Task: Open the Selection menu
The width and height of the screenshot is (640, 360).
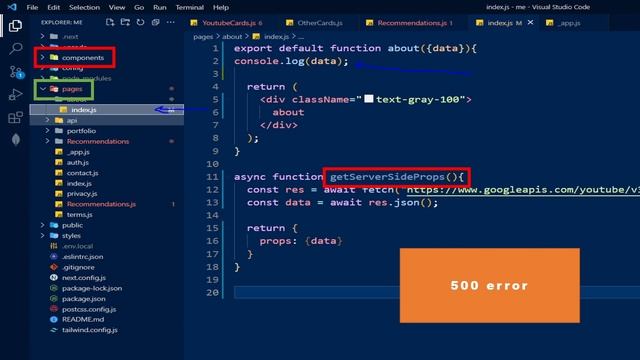Action: 84,7
